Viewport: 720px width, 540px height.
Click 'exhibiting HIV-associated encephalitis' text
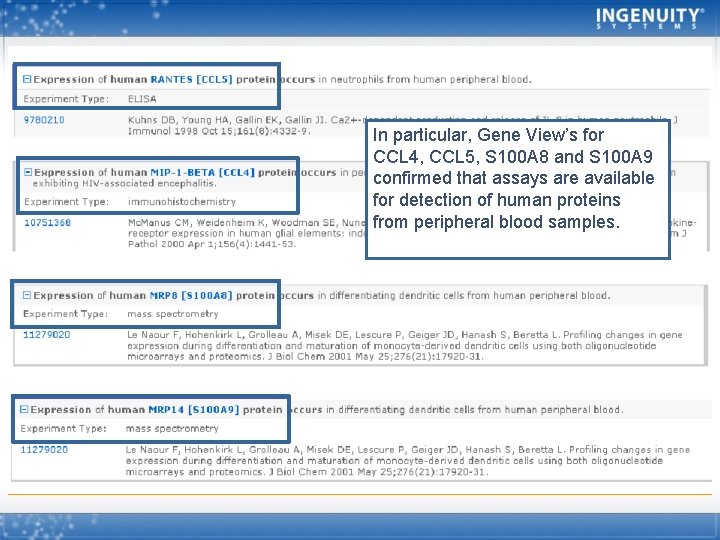(x=124, y=183)
